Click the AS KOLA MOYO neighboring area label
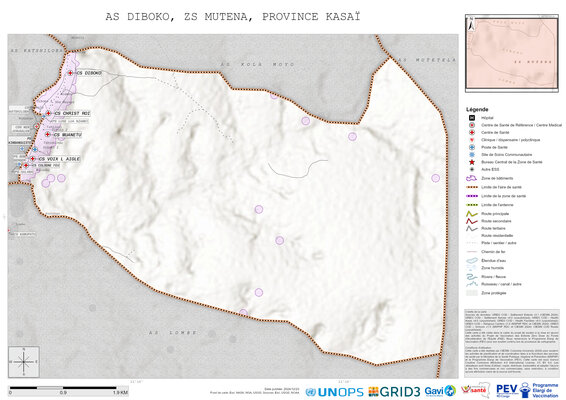The width and height of the screenshot is (566, 400). coord(257,64)
